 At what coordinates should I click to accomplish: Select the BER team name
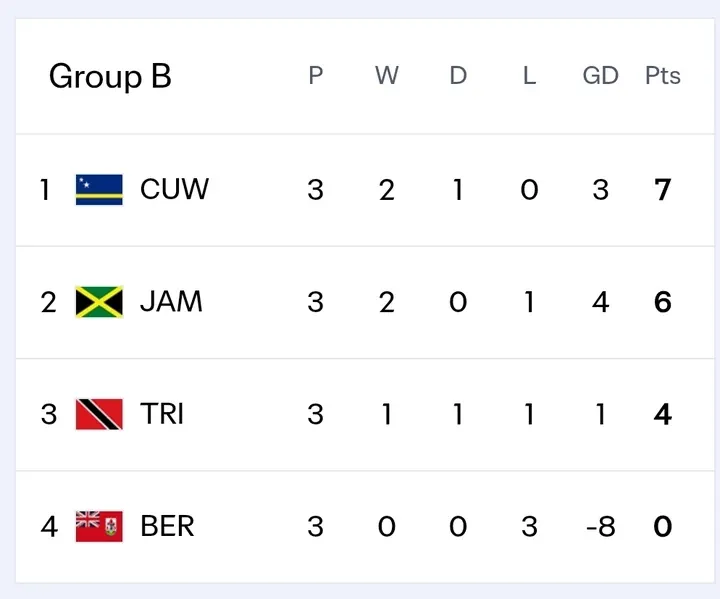(x=167, y=526)
